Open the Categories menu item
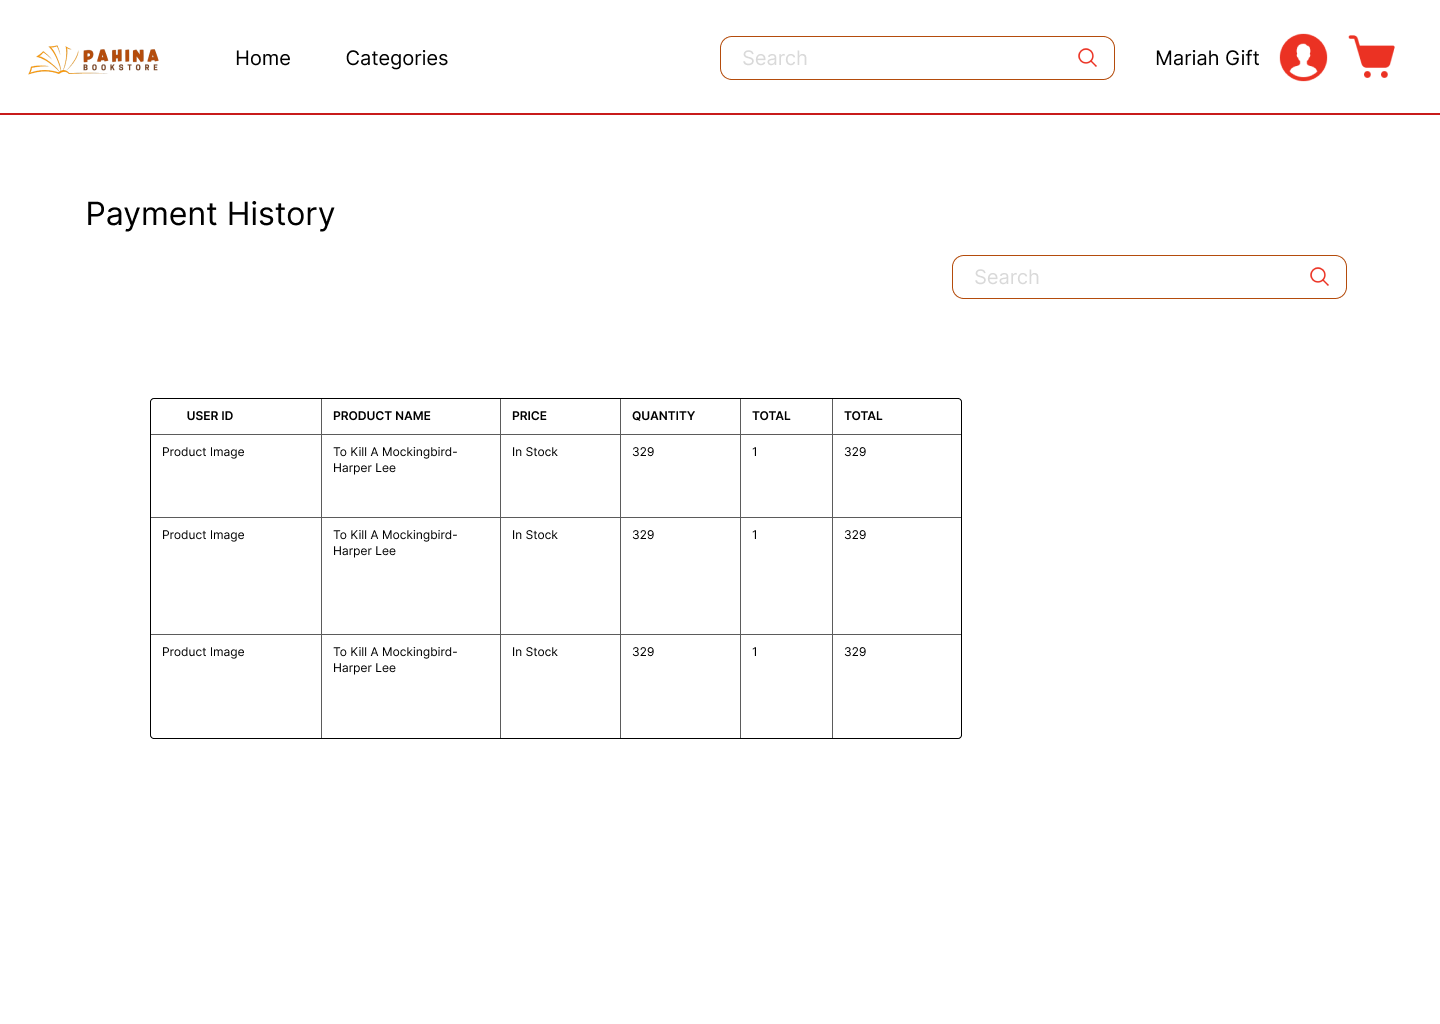This screenshot has height=1024, width=1440. pos(397,58)
